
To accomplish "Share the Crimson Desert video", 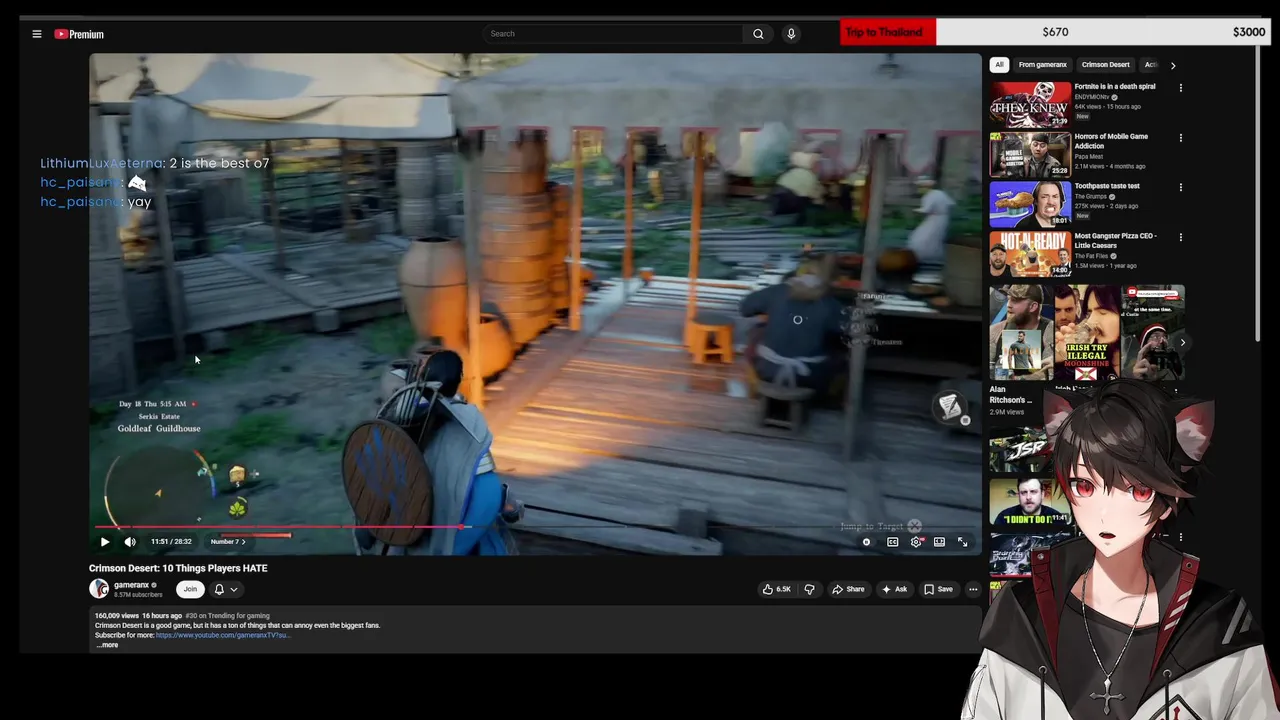I will 848,589.
